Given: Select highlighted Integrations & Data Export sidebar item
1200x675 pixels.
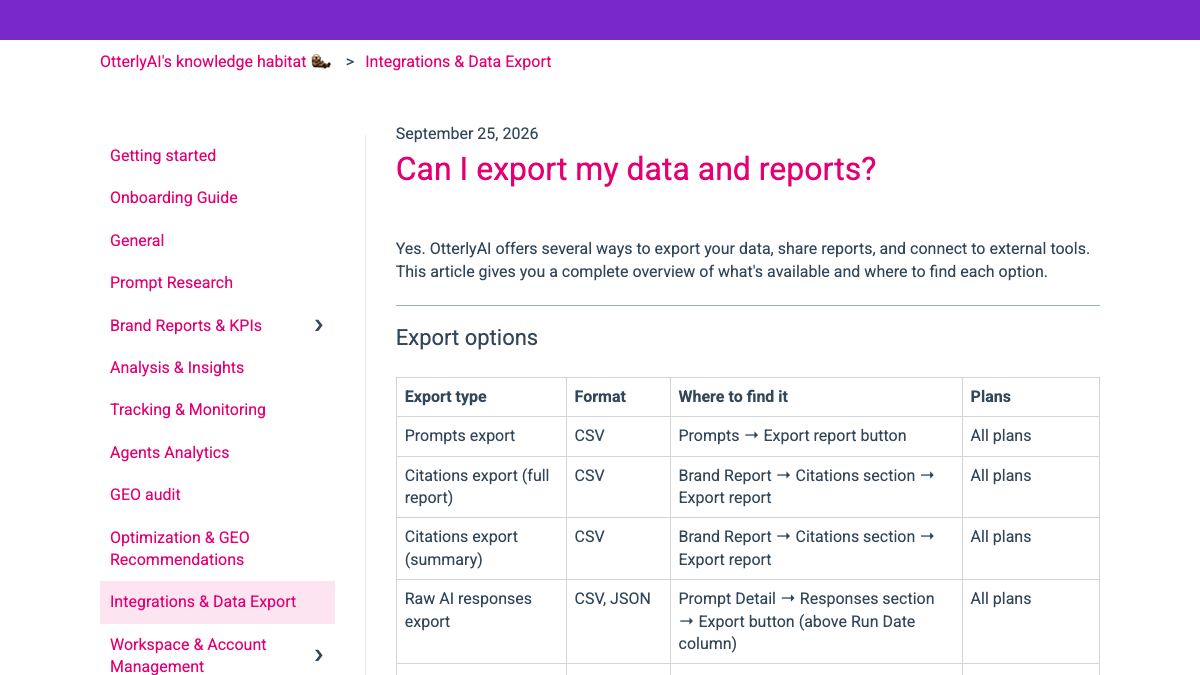Looking at the screenshot, I should 217,602.
